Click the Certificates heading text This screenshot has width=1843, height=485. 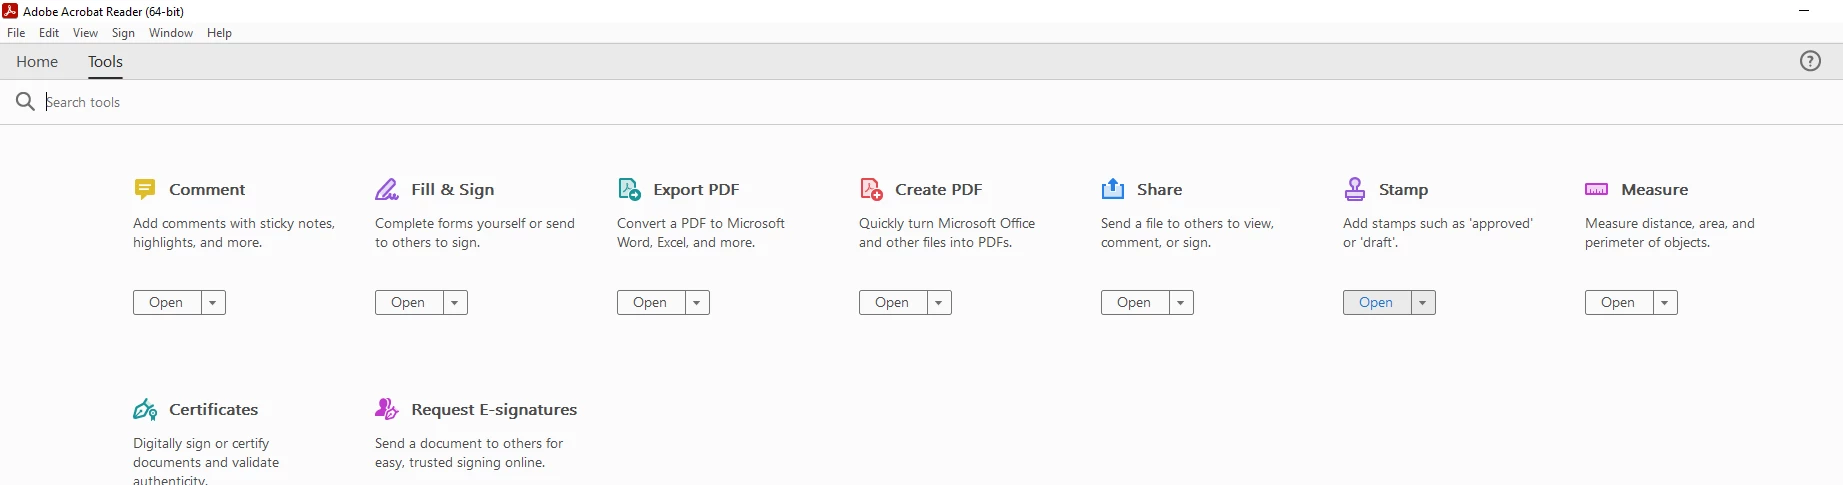(214, 409)
